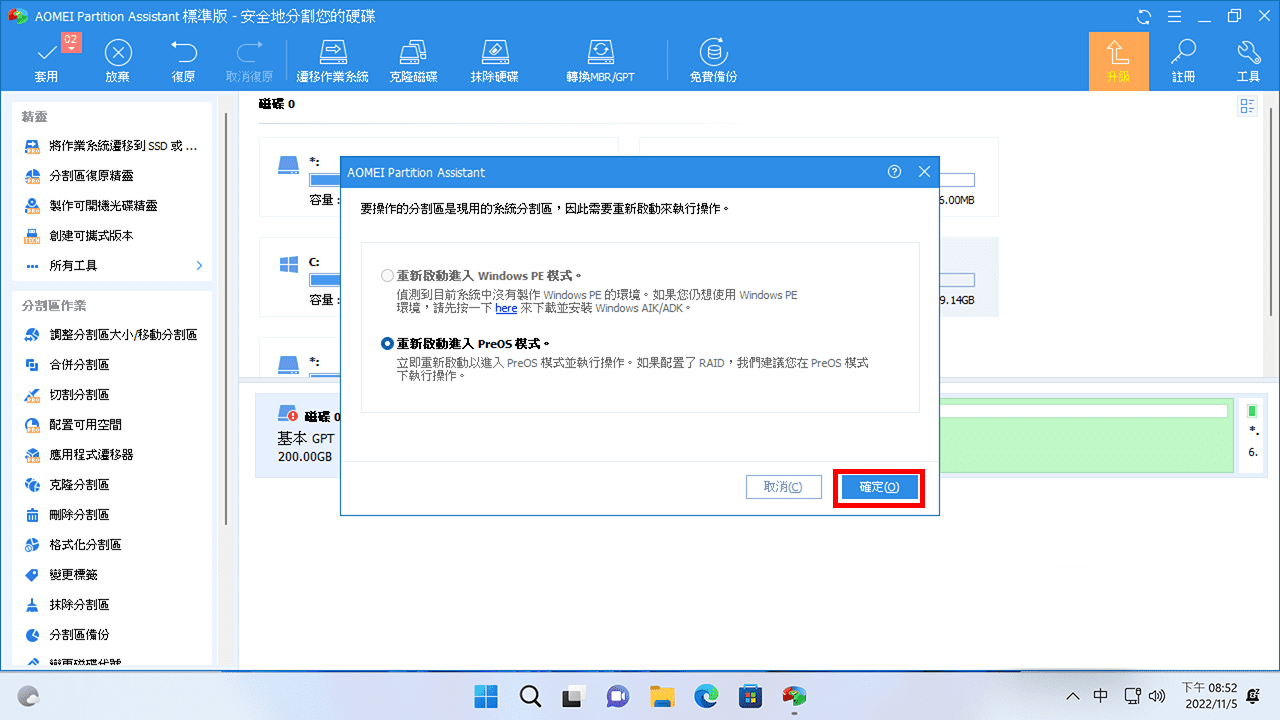Click the here link to download Windows AIK/ADK

click(506, 308)
